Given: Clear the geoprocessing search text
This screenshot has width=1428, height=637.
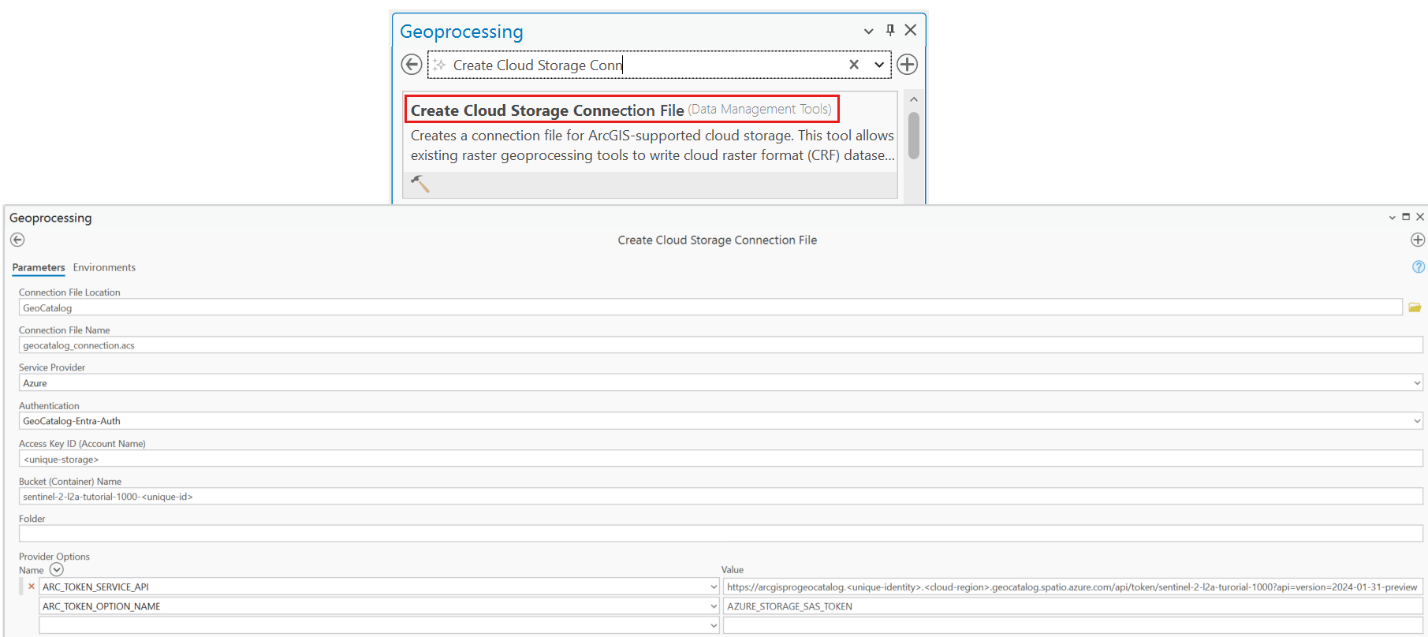Looking at the screenshot, I should point(854,64).
